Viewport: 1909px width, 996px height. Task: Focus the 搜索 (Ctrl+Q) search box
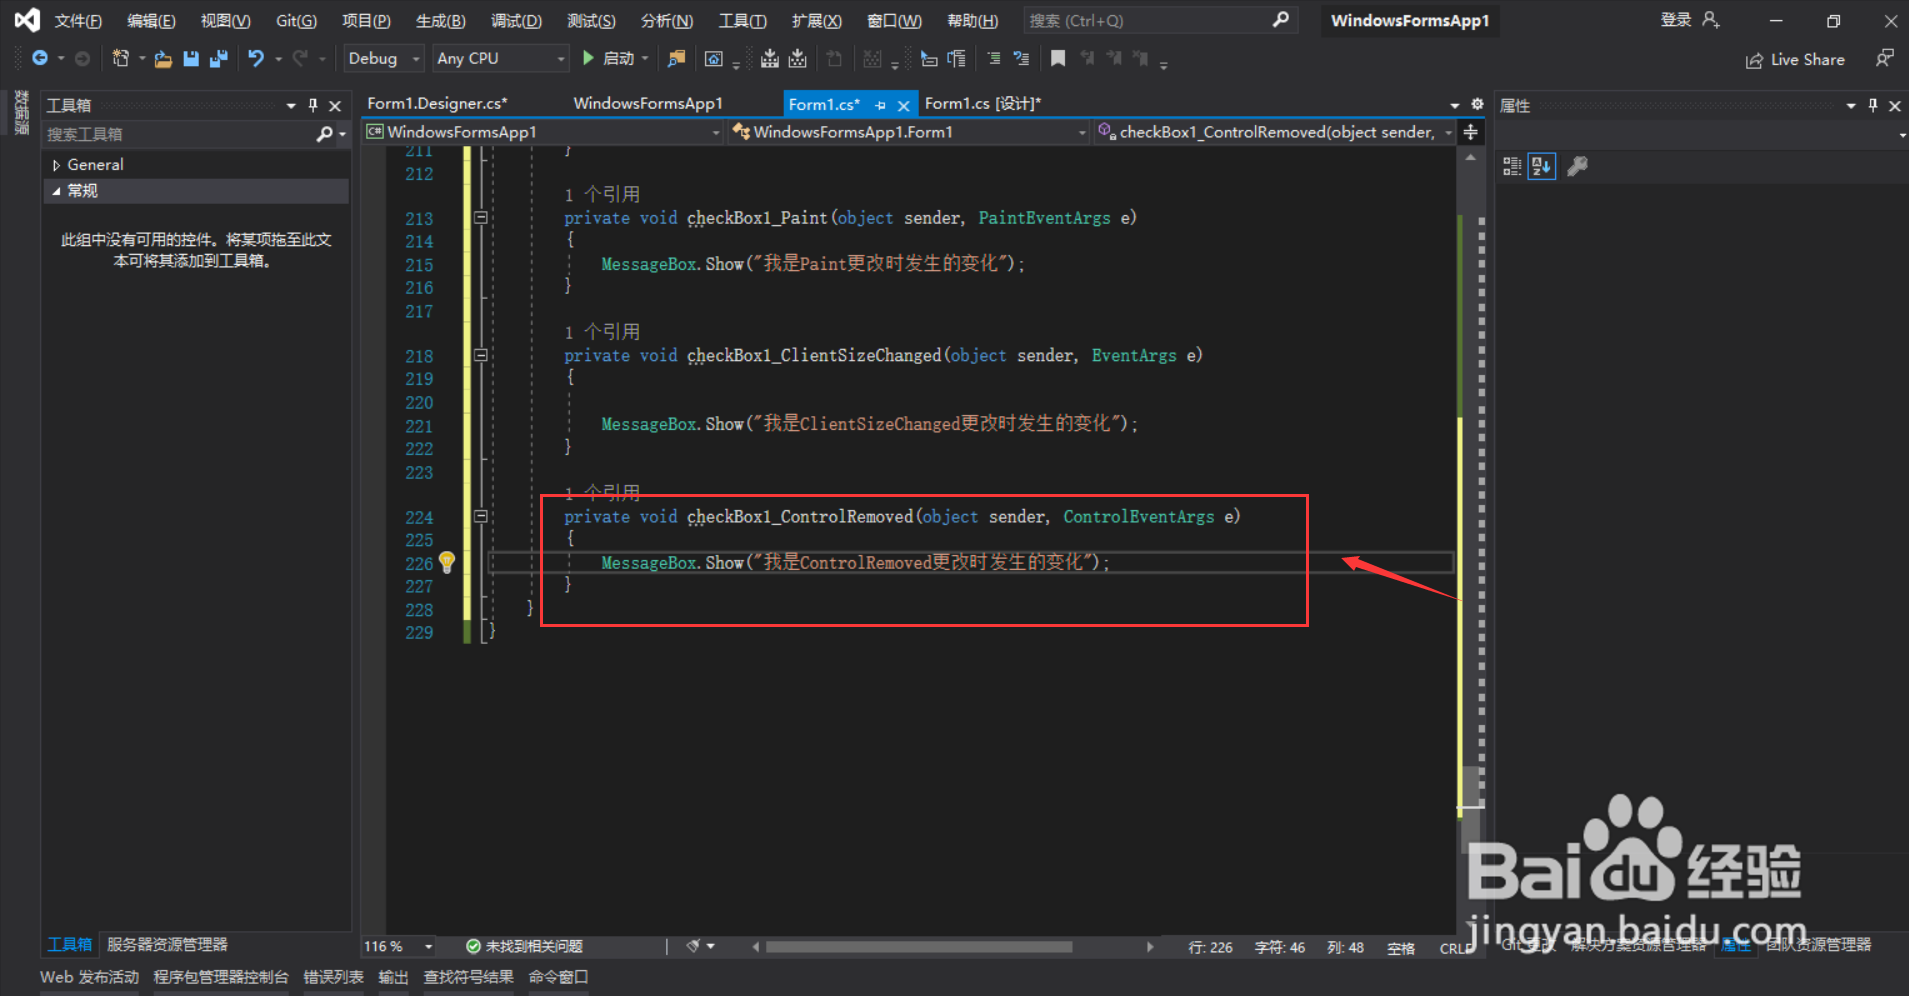coord(1160,20)
